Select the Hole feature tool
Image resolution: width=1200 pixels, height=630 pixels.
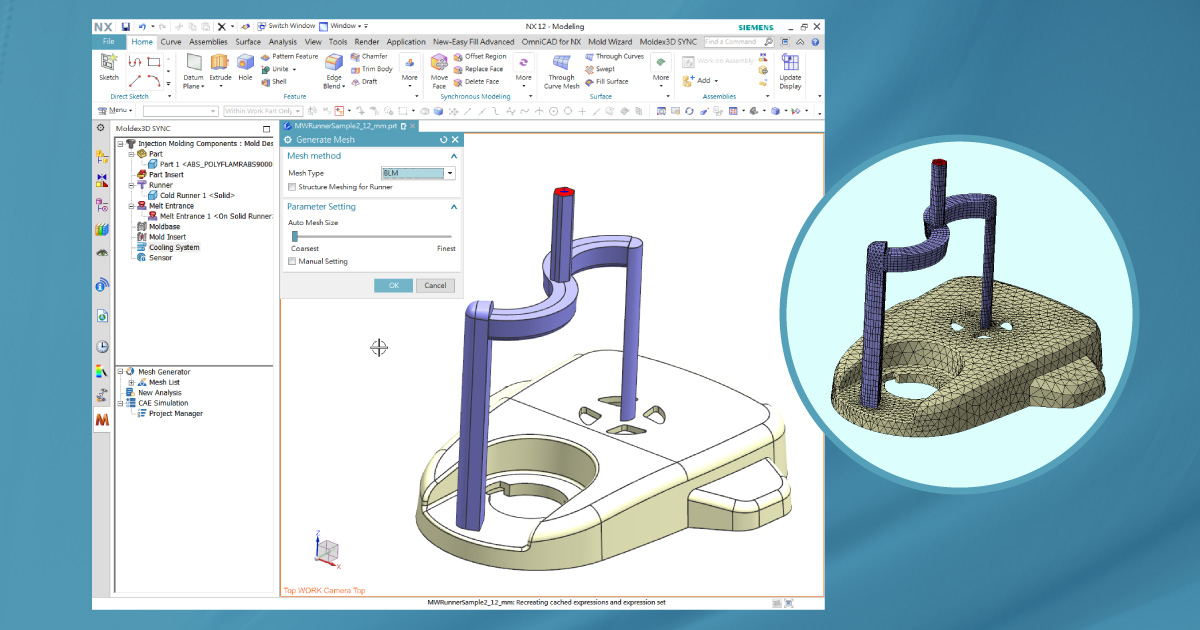[245, 63]
